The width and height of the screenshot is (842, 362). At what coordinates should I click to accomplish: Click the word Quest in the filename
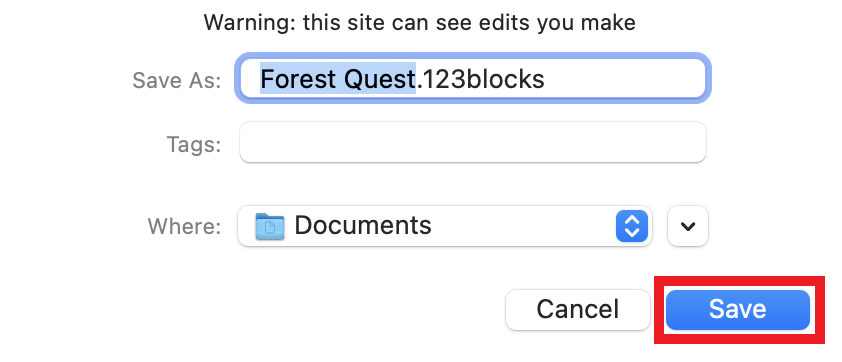click(x=380, y=79)
